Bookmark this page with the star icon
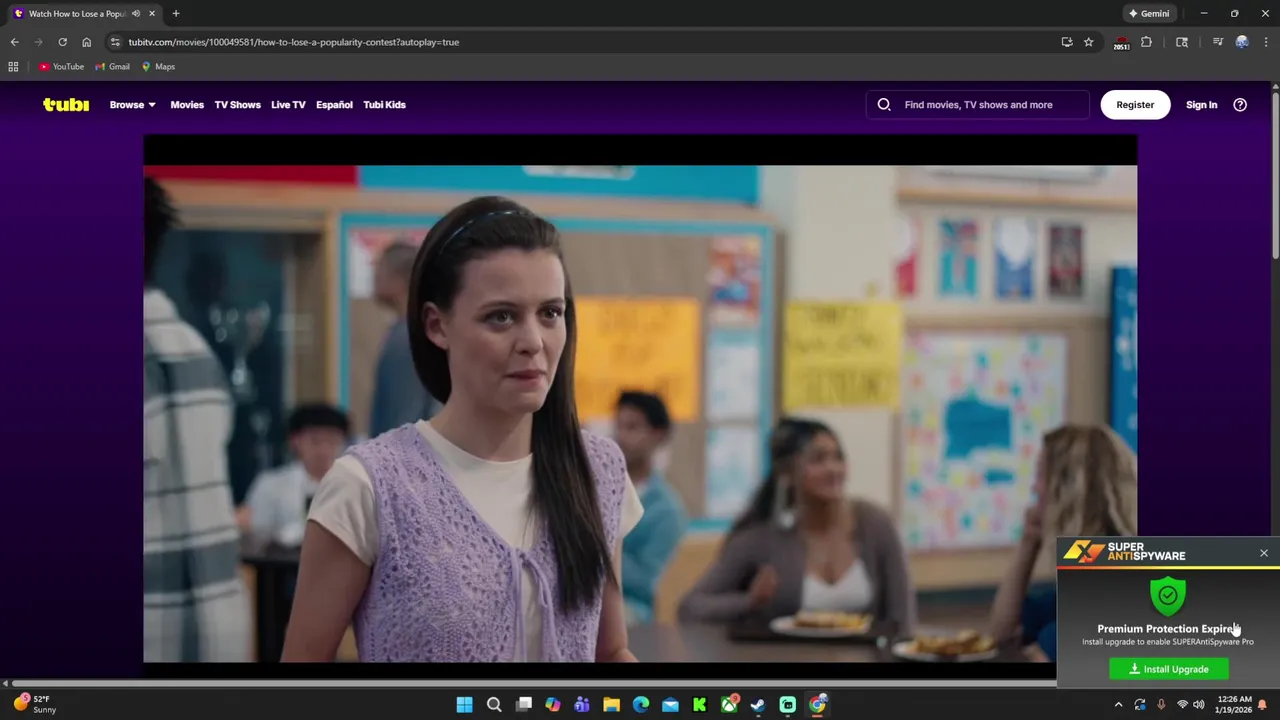 click(1088, 42)
